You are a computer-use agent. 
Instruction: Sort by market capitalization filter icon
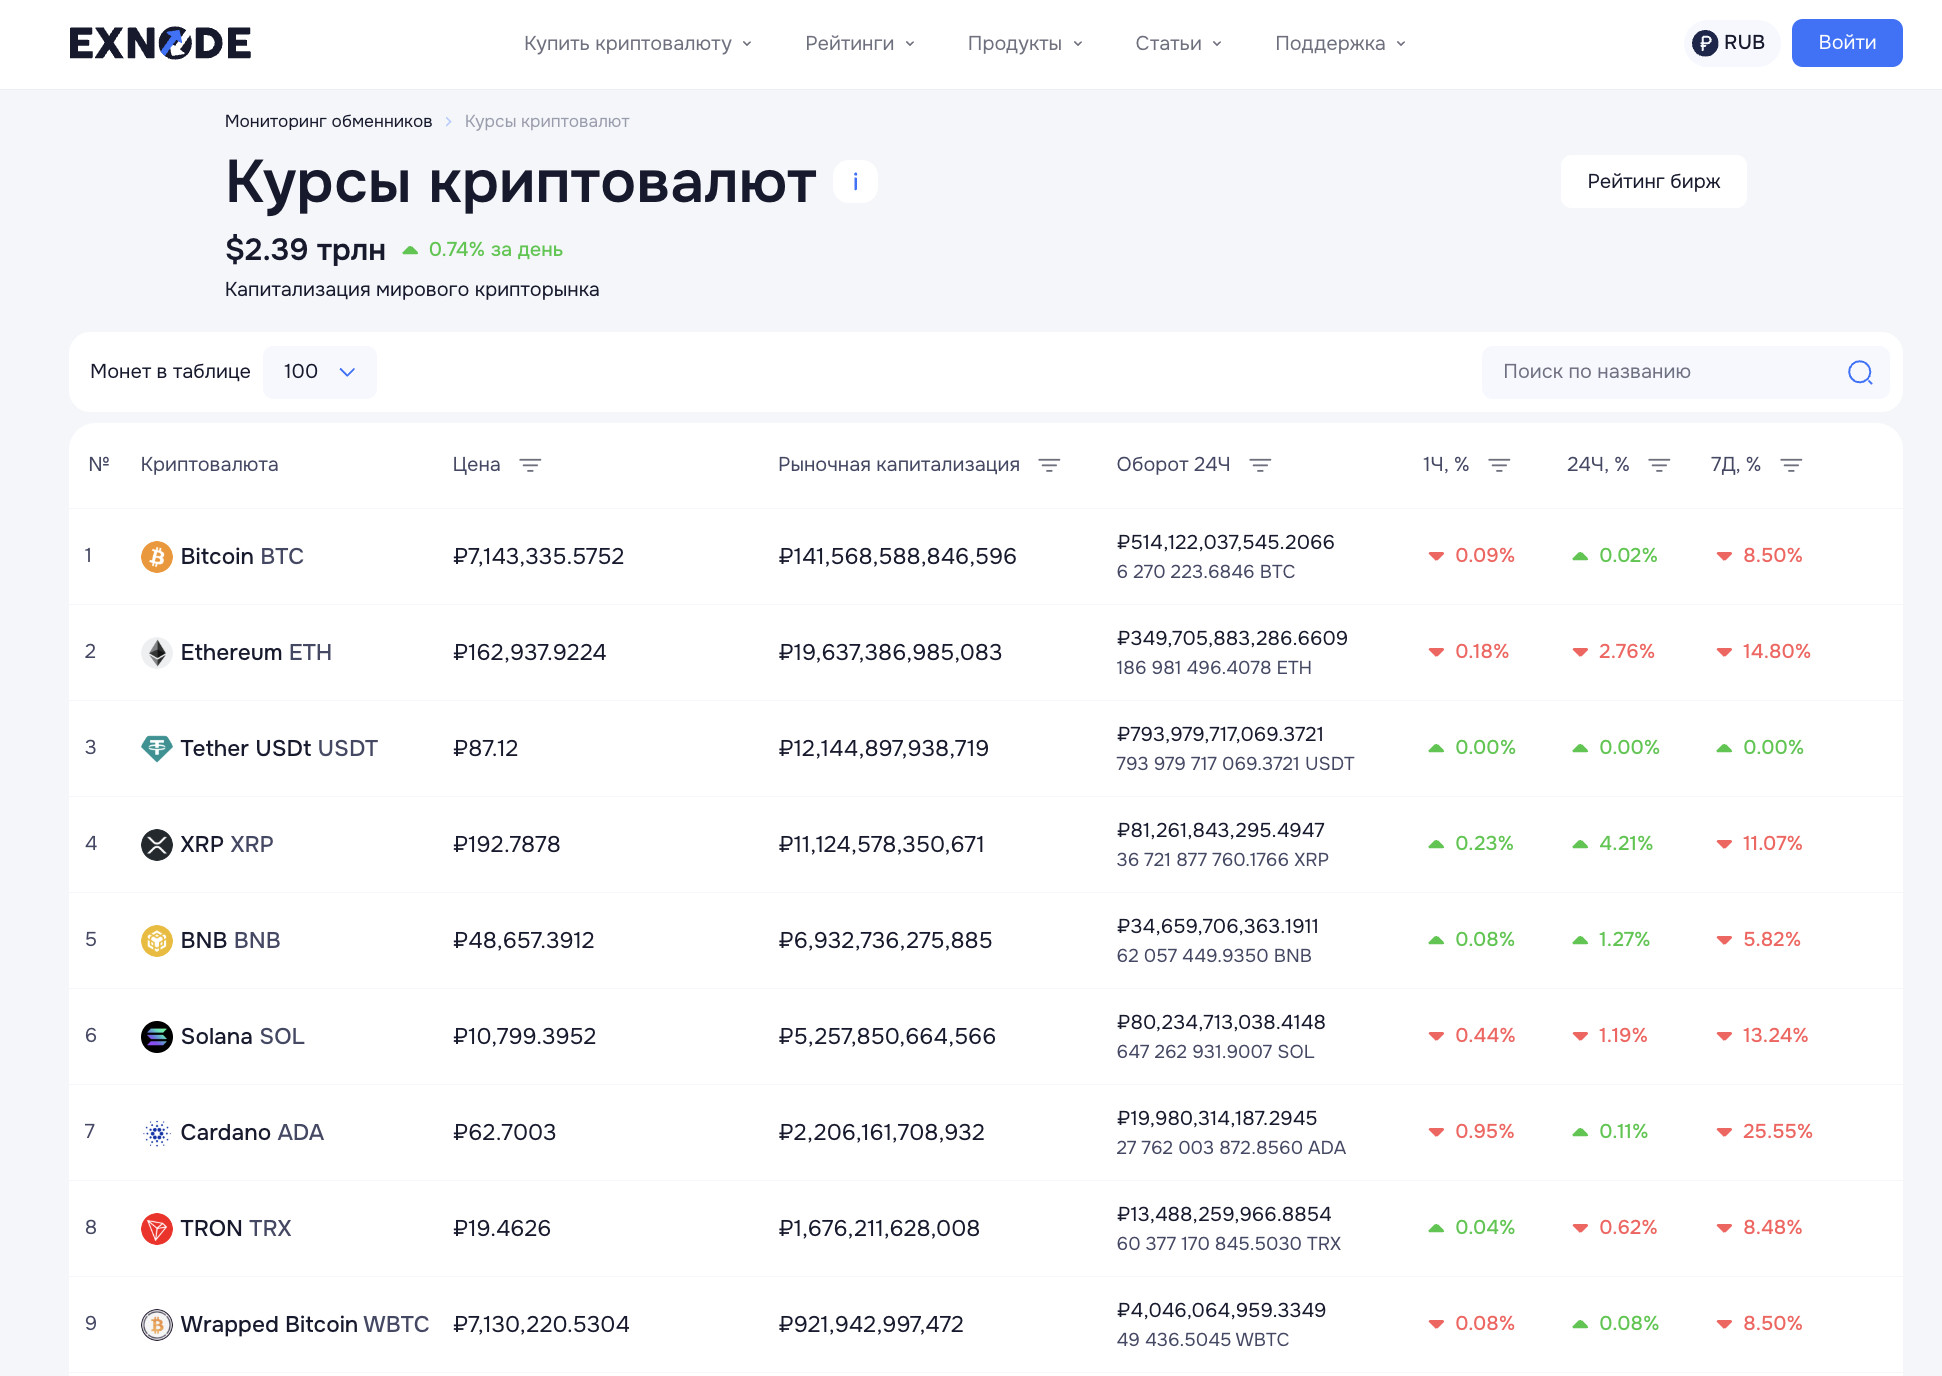1049,465
